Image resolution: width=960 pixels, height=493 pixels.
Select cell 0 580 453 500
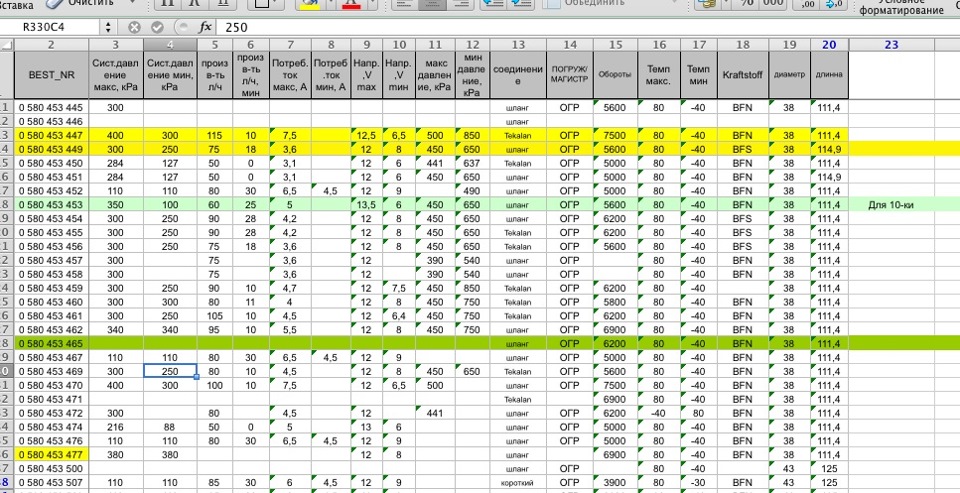pyautogui.click(x=51, y=469)
